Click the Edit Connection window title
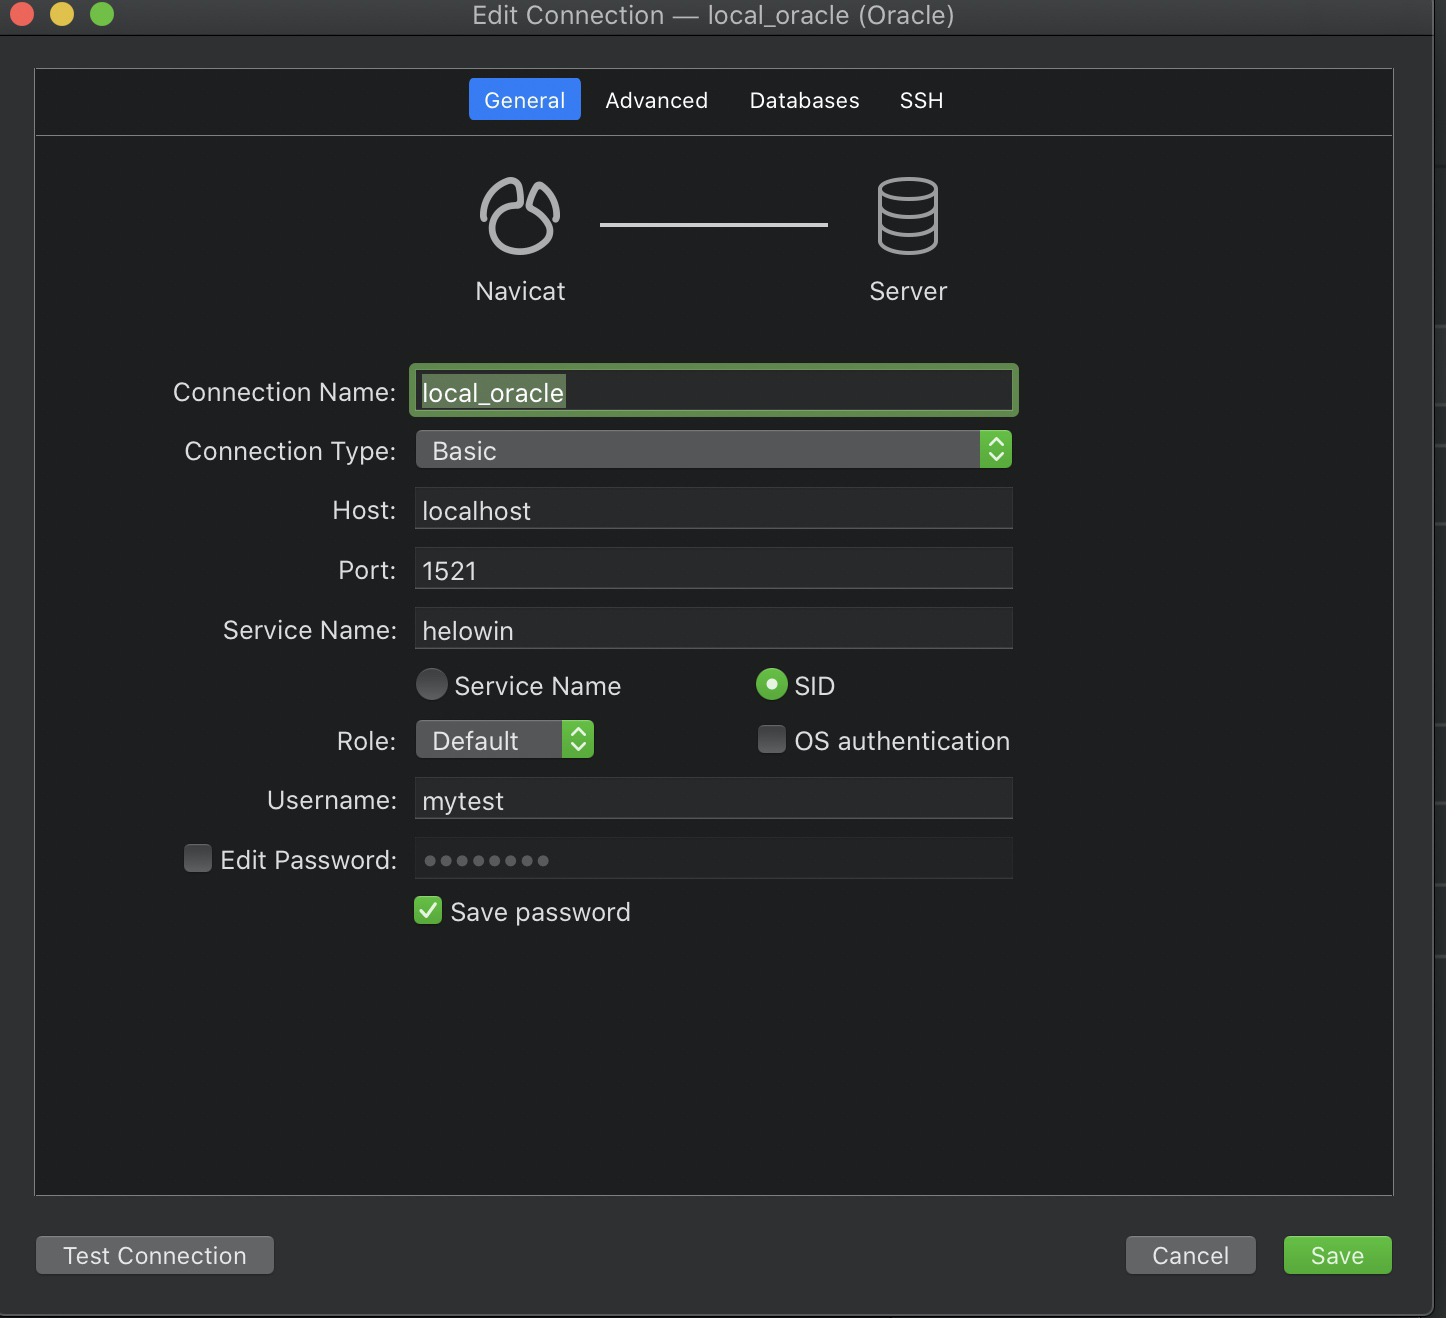Screen dimensions: 1446x1318 click(x=713, y=15)
